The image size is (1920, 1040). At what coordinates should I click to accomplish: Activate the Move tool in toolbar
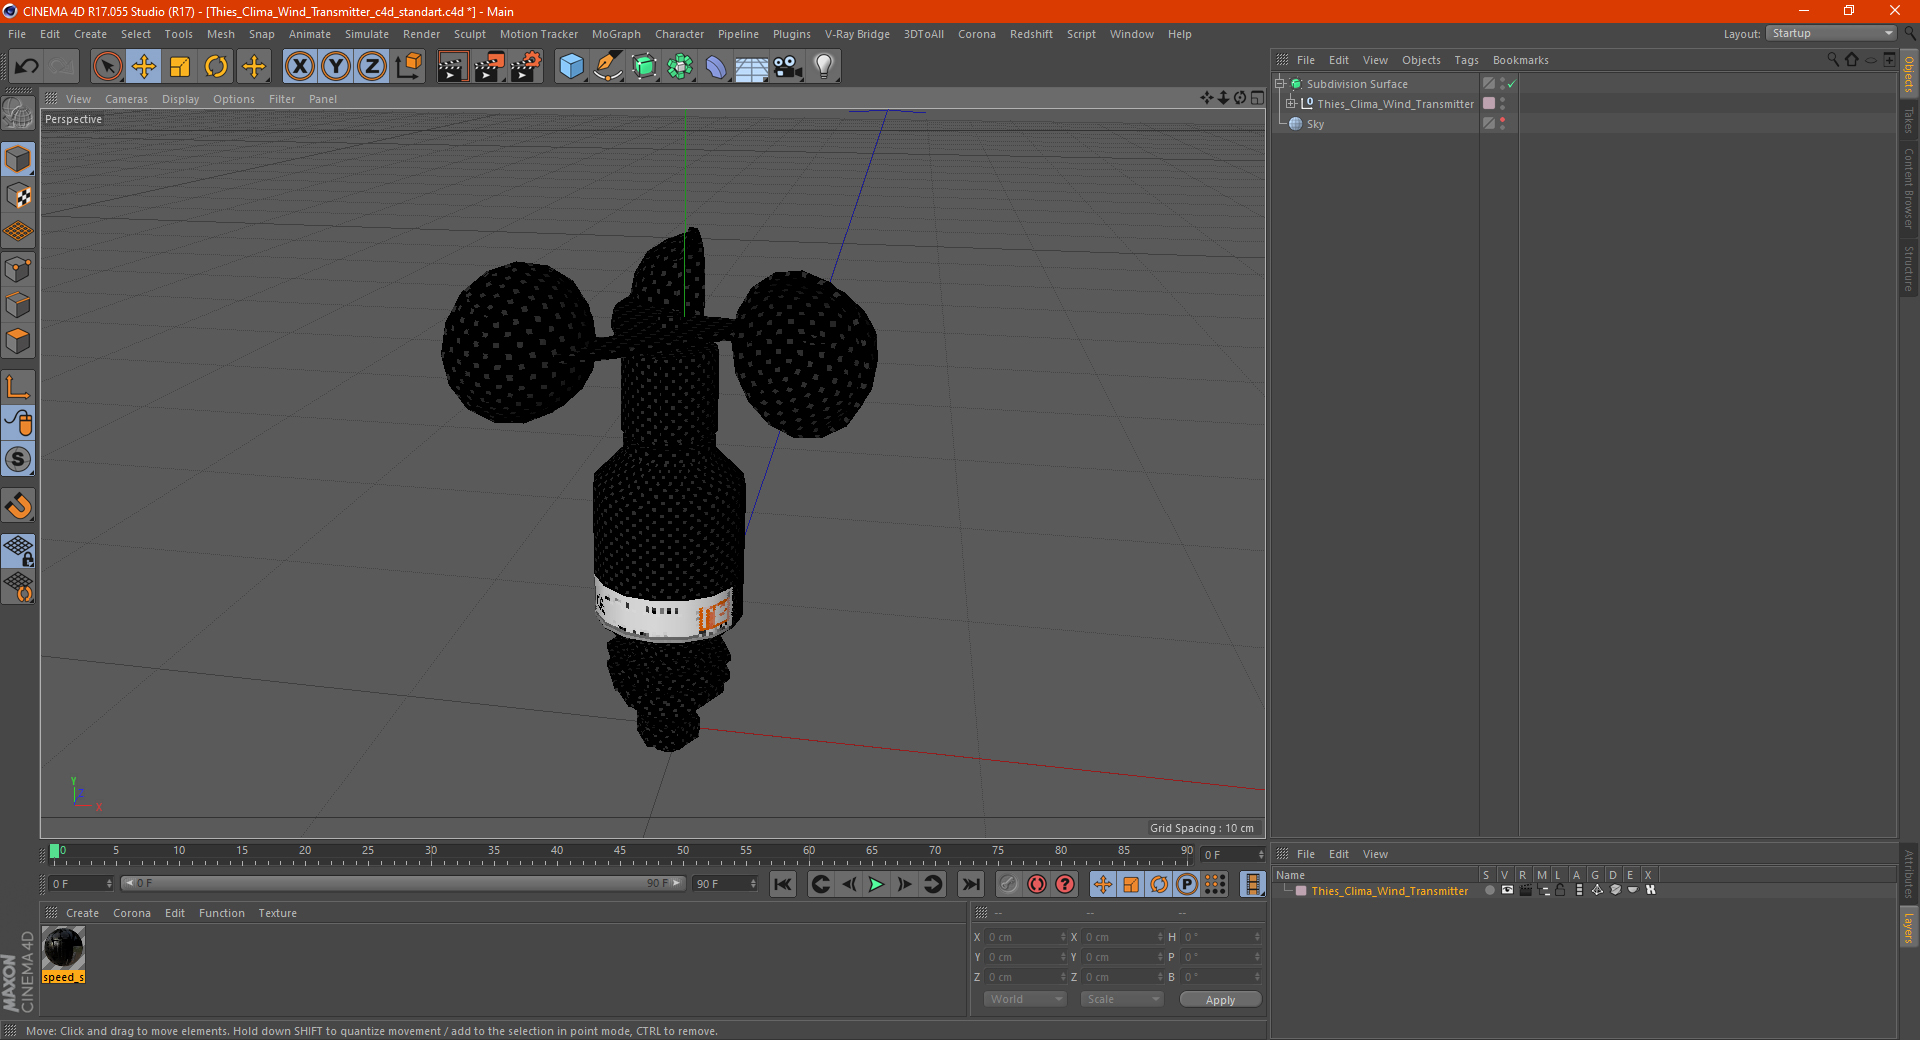pos(144,67)
